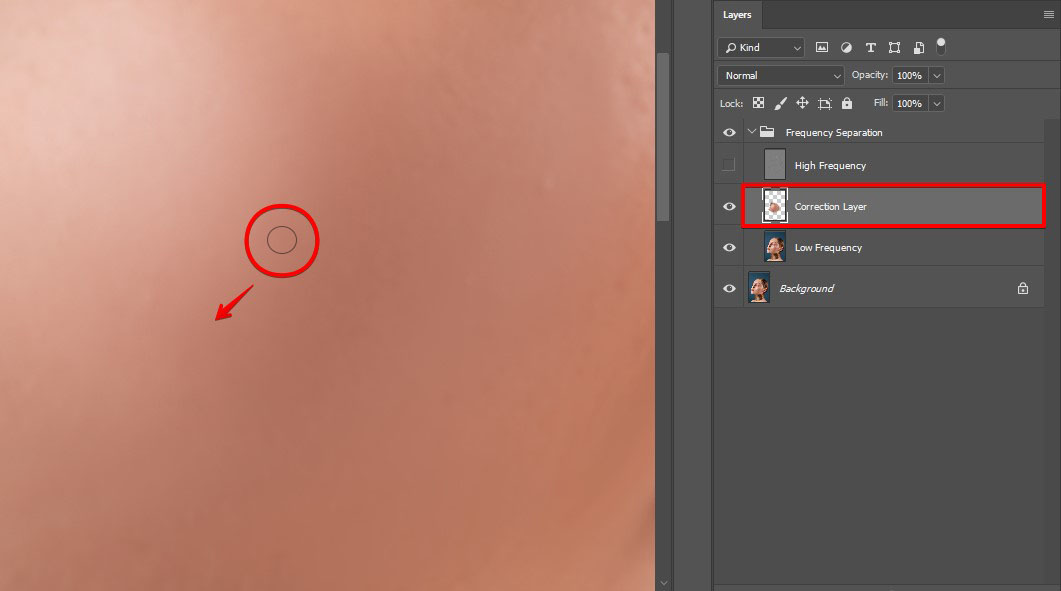The height and width of the screenshot is (591, 1061).
Task: Select the Layers panel tab
Action: click(x=737, y=15)
